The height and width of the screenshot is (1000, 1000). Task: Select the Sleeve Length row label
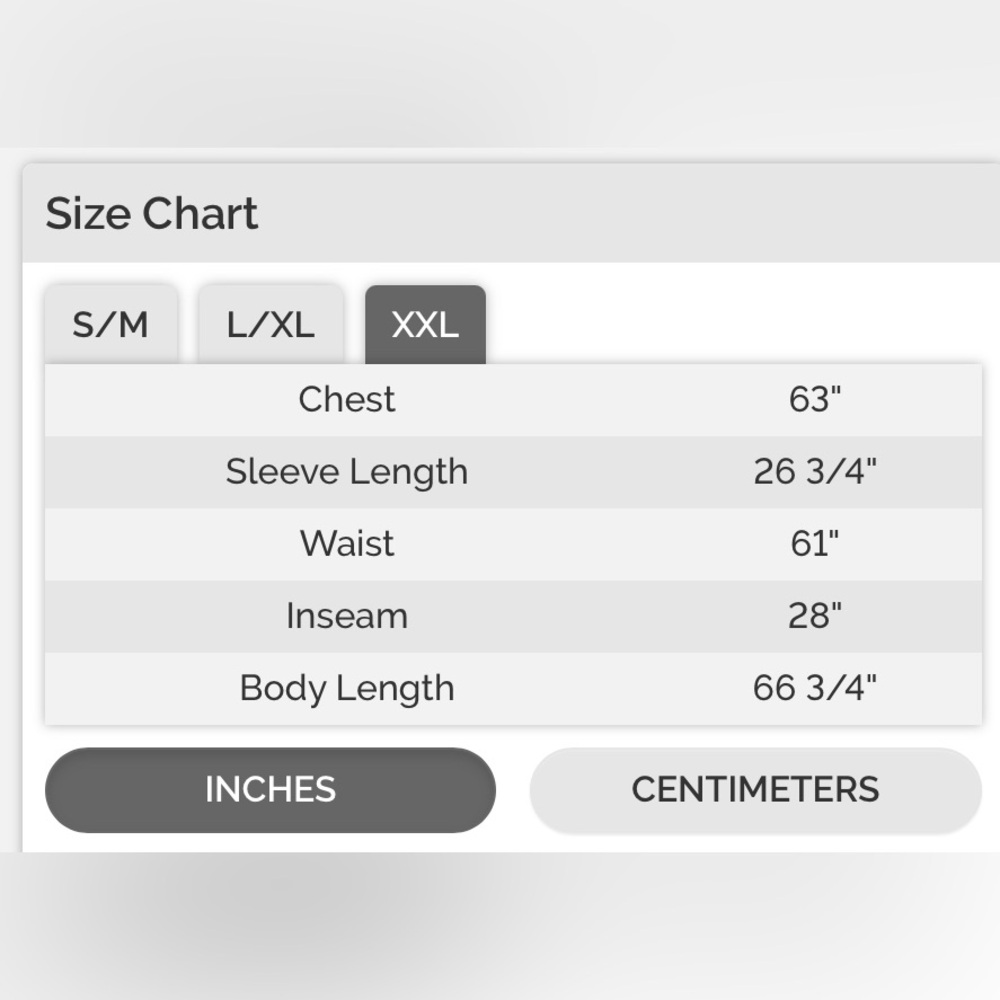(x=347, y=473)
